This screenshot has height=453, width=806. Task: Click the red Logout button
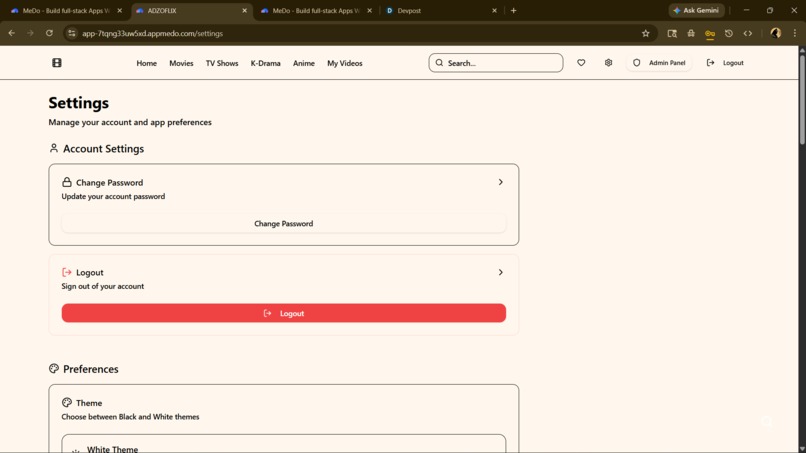284,313
